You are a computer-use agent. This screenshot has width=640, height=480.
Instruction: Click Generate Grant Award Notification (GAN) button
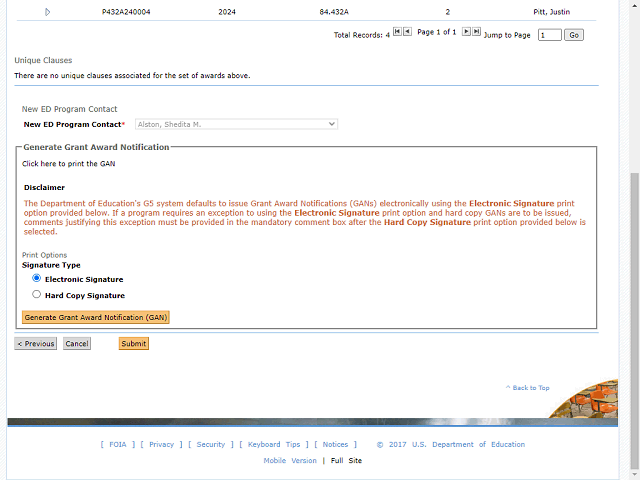tap(96, 317)
